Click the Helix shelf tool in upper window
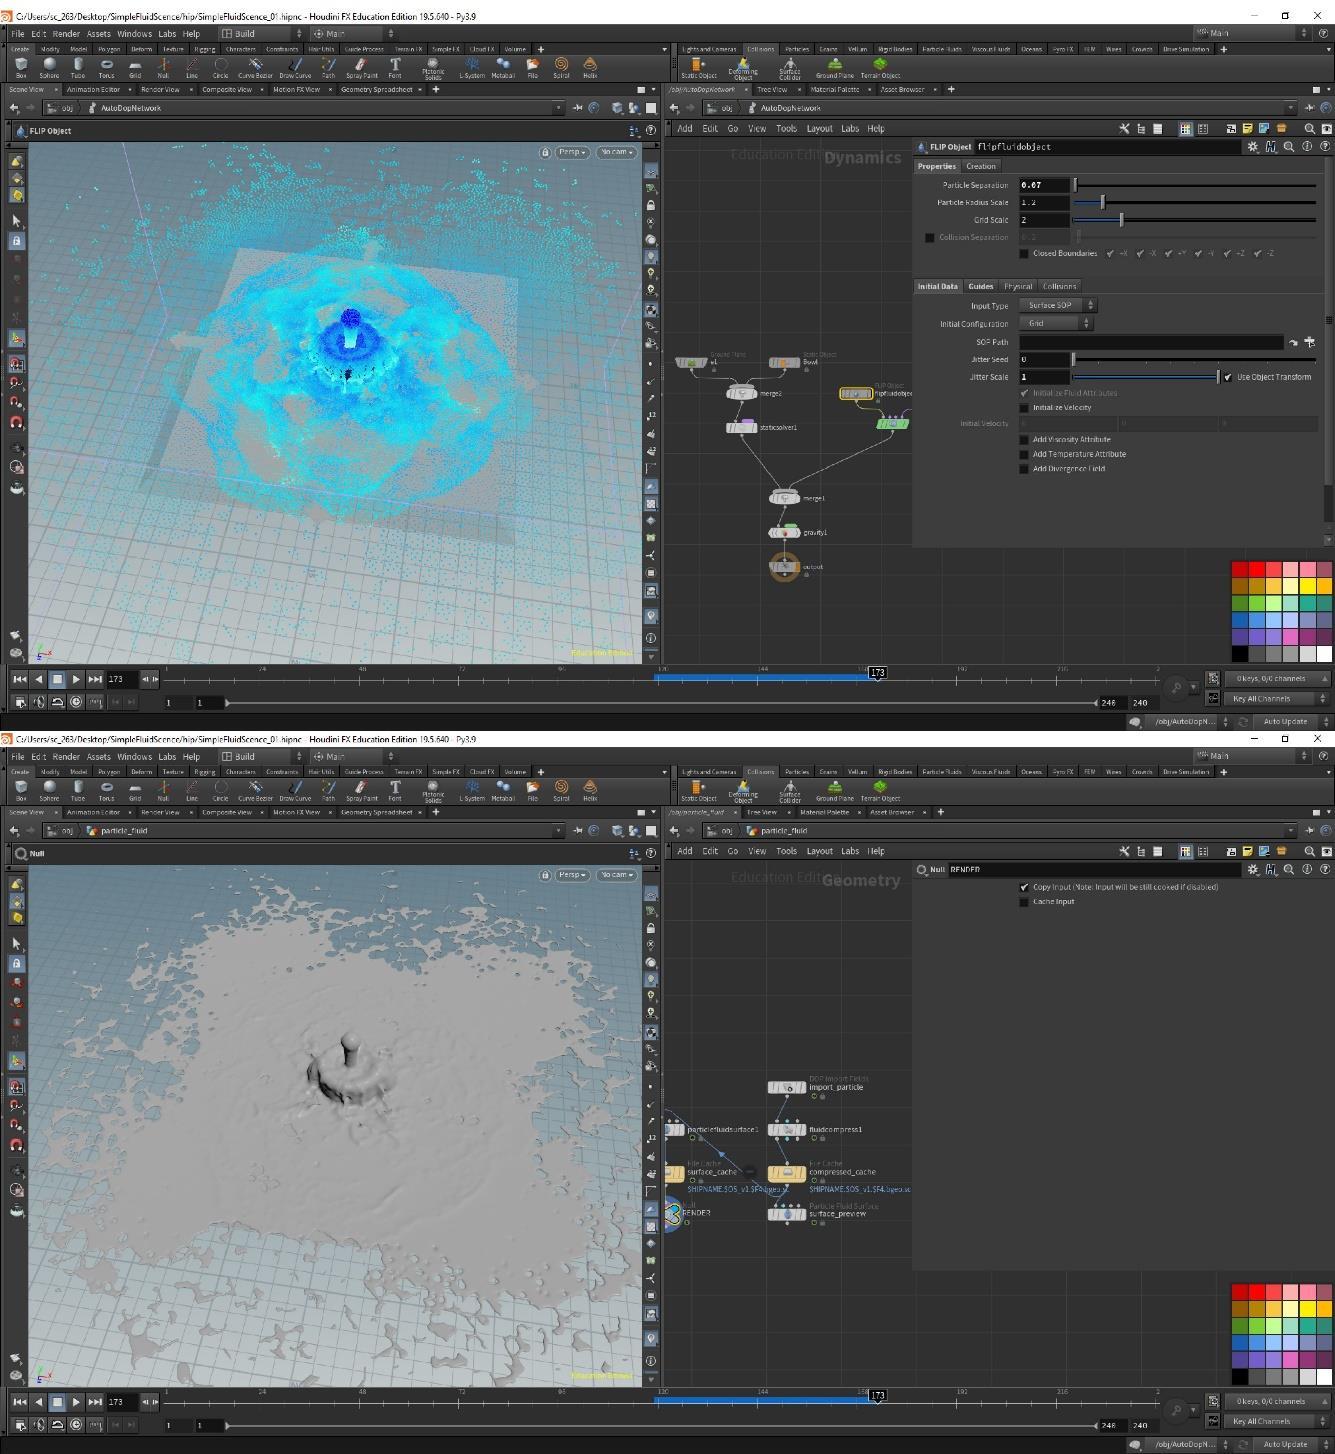Image resolution: width=1335 pixels, height=1454 pixels. (590, 67)
